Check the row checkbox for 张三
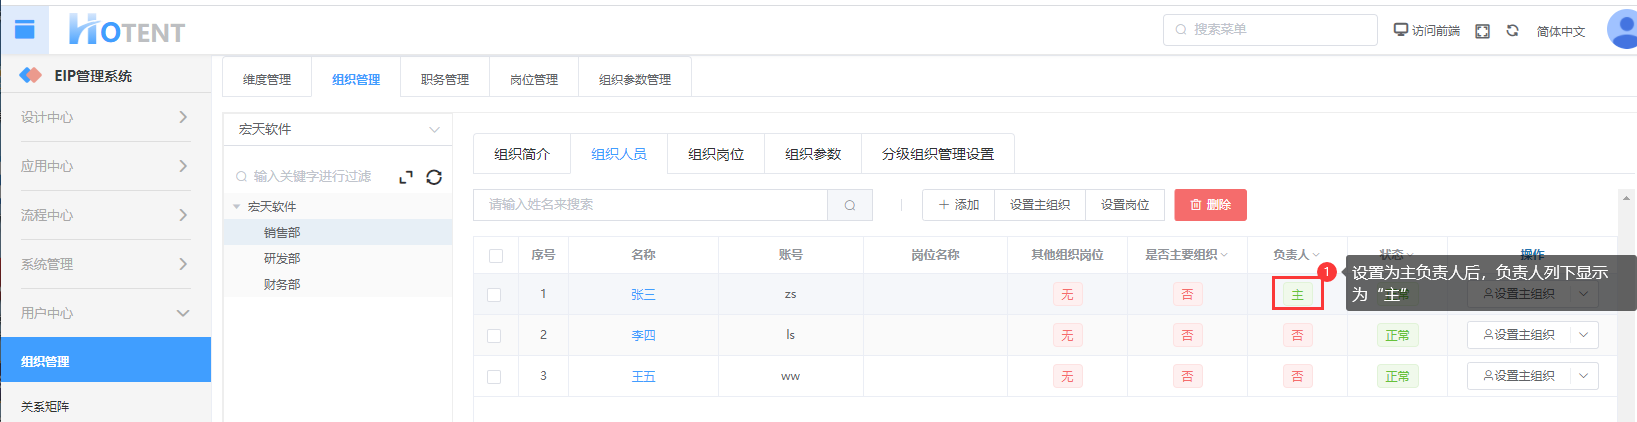This screenshot has width=1637, height=422. (494, 295)
